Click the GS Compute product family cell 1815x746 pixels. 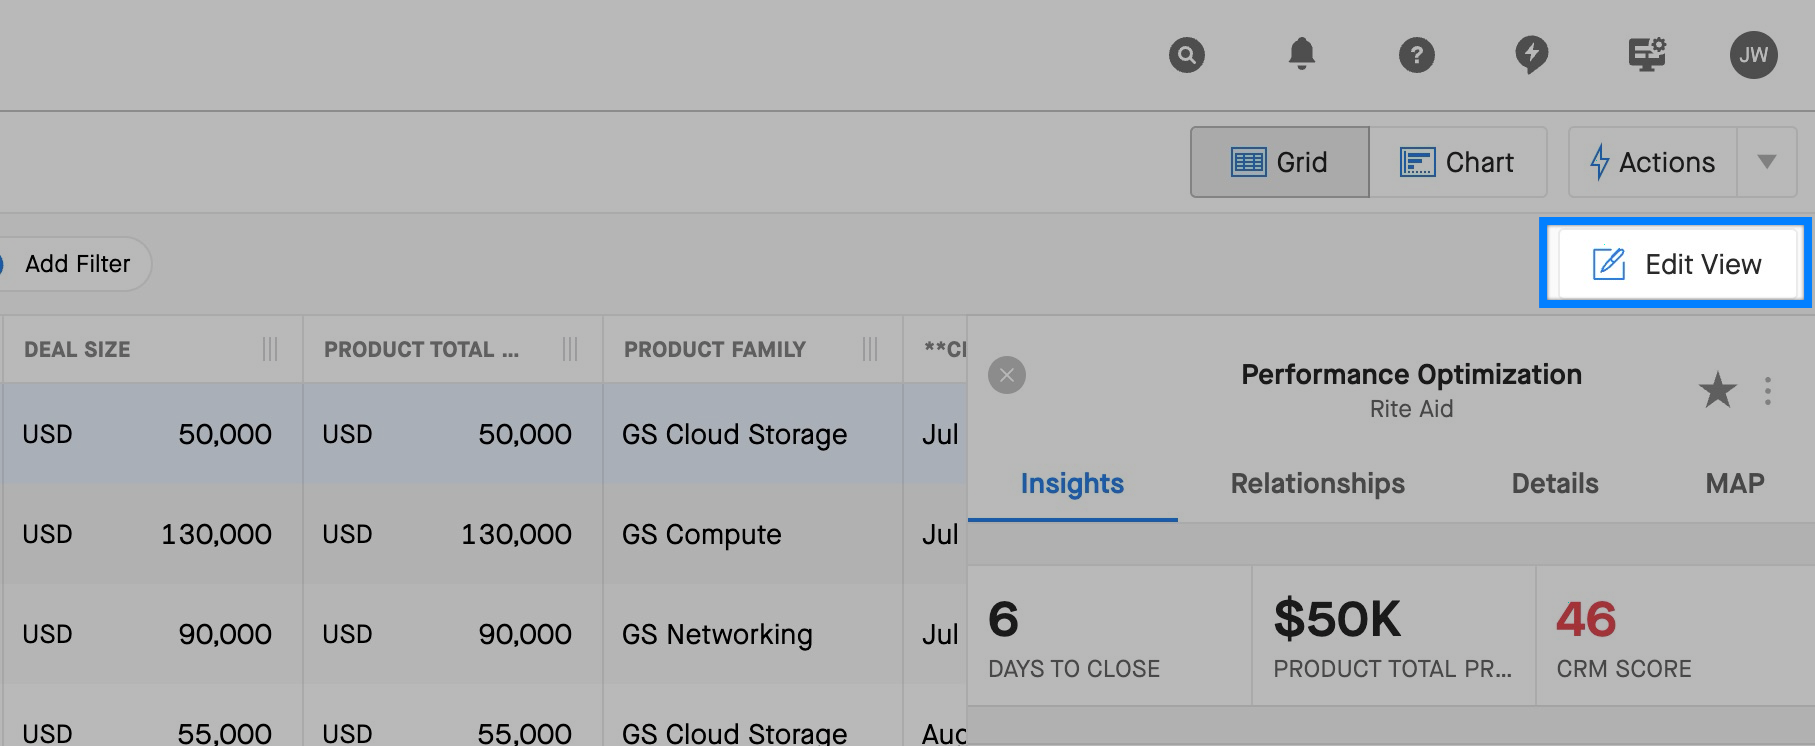point(753,534)
